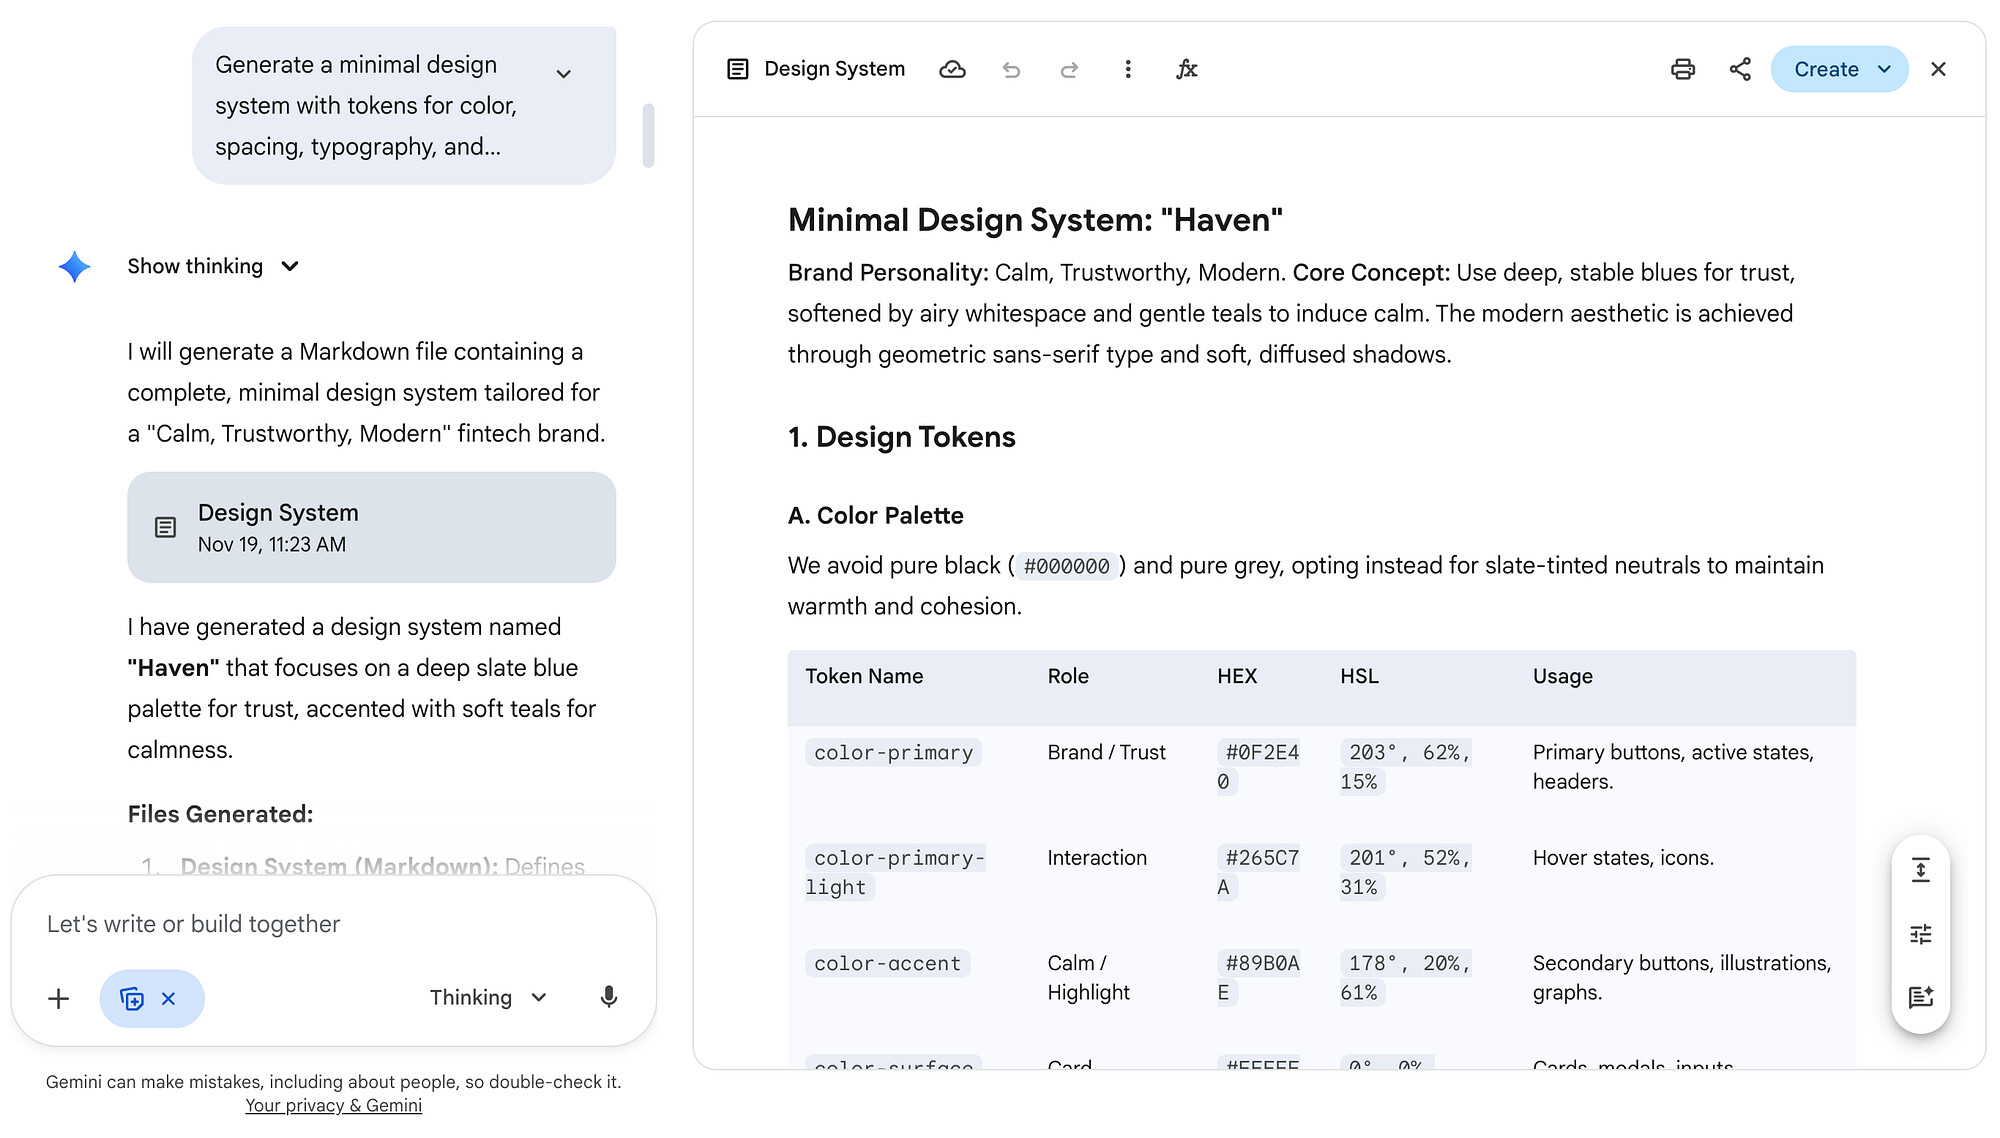This screenshot has height=1138, width=2000.
Task: Open the Thinking model dropdown
Action: (x=488, y=997)
